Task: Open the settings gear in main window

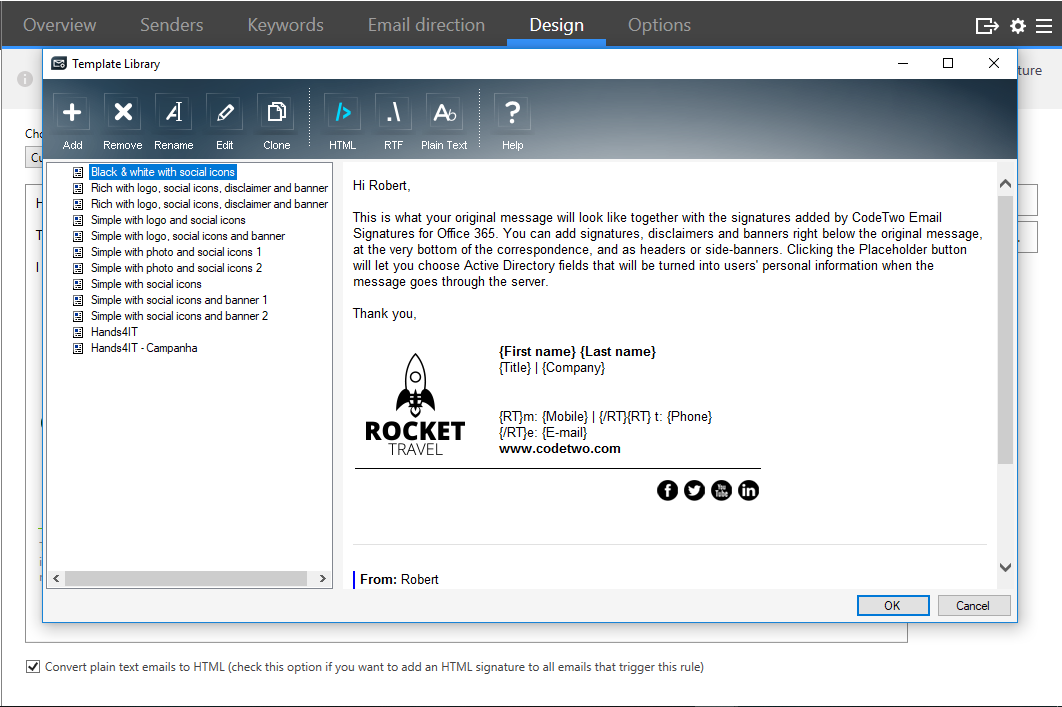Action: [1018, 26]
